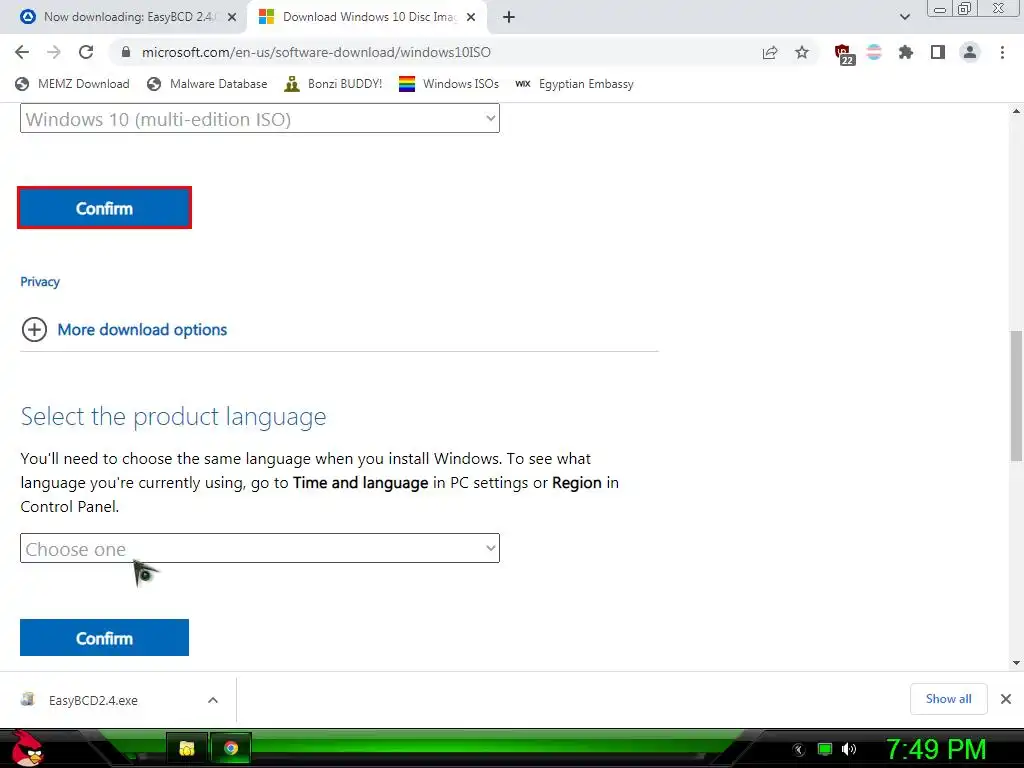Open the Privacy link
This screenshot has width=1024, height=768.
point(40,281)
